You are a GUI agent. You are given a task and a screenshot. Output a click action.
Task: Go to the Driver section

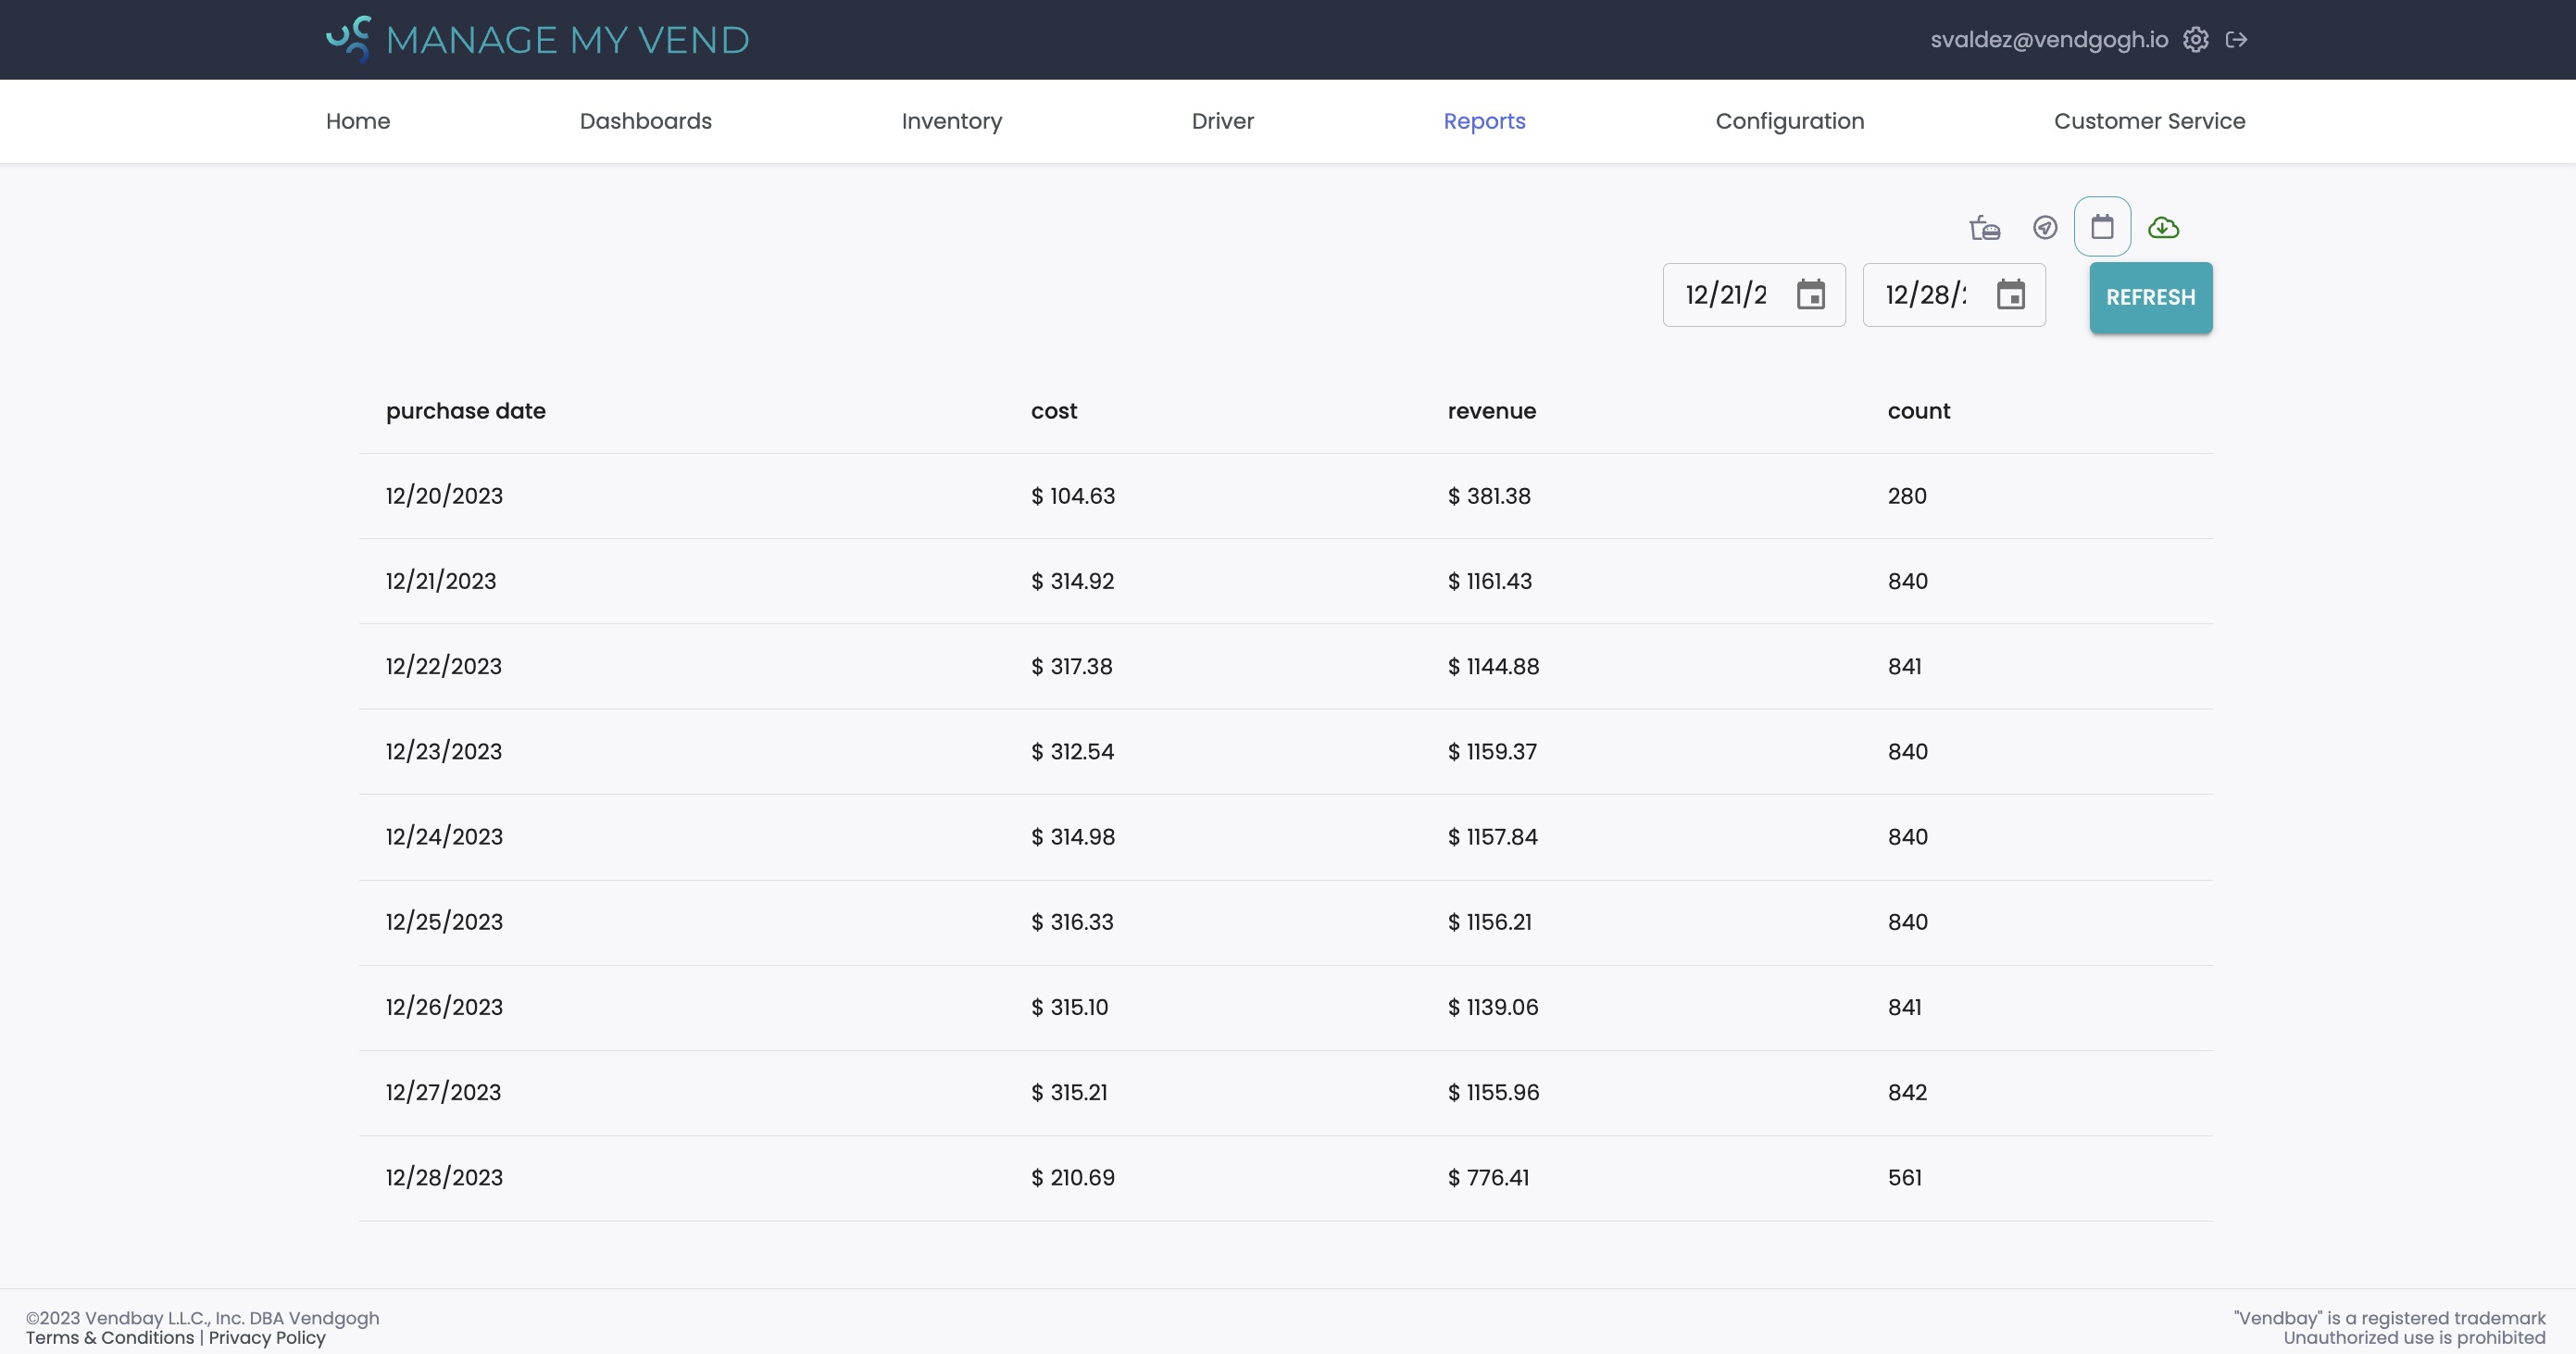[x=1222, y=121]
